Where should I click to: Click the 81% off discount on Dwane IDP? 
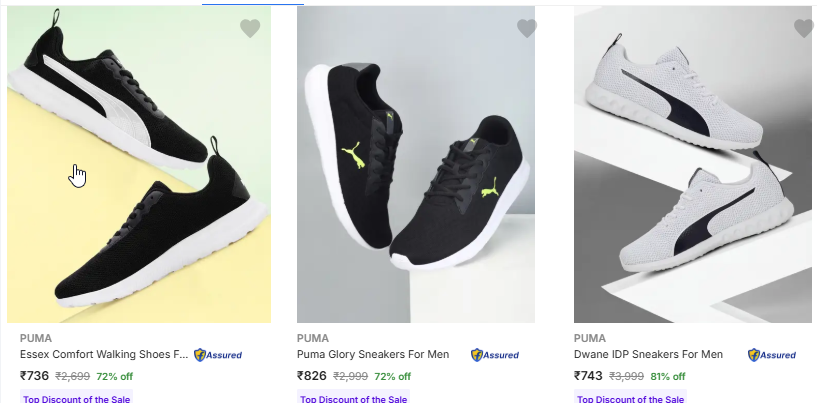click(x=667, y=377)
